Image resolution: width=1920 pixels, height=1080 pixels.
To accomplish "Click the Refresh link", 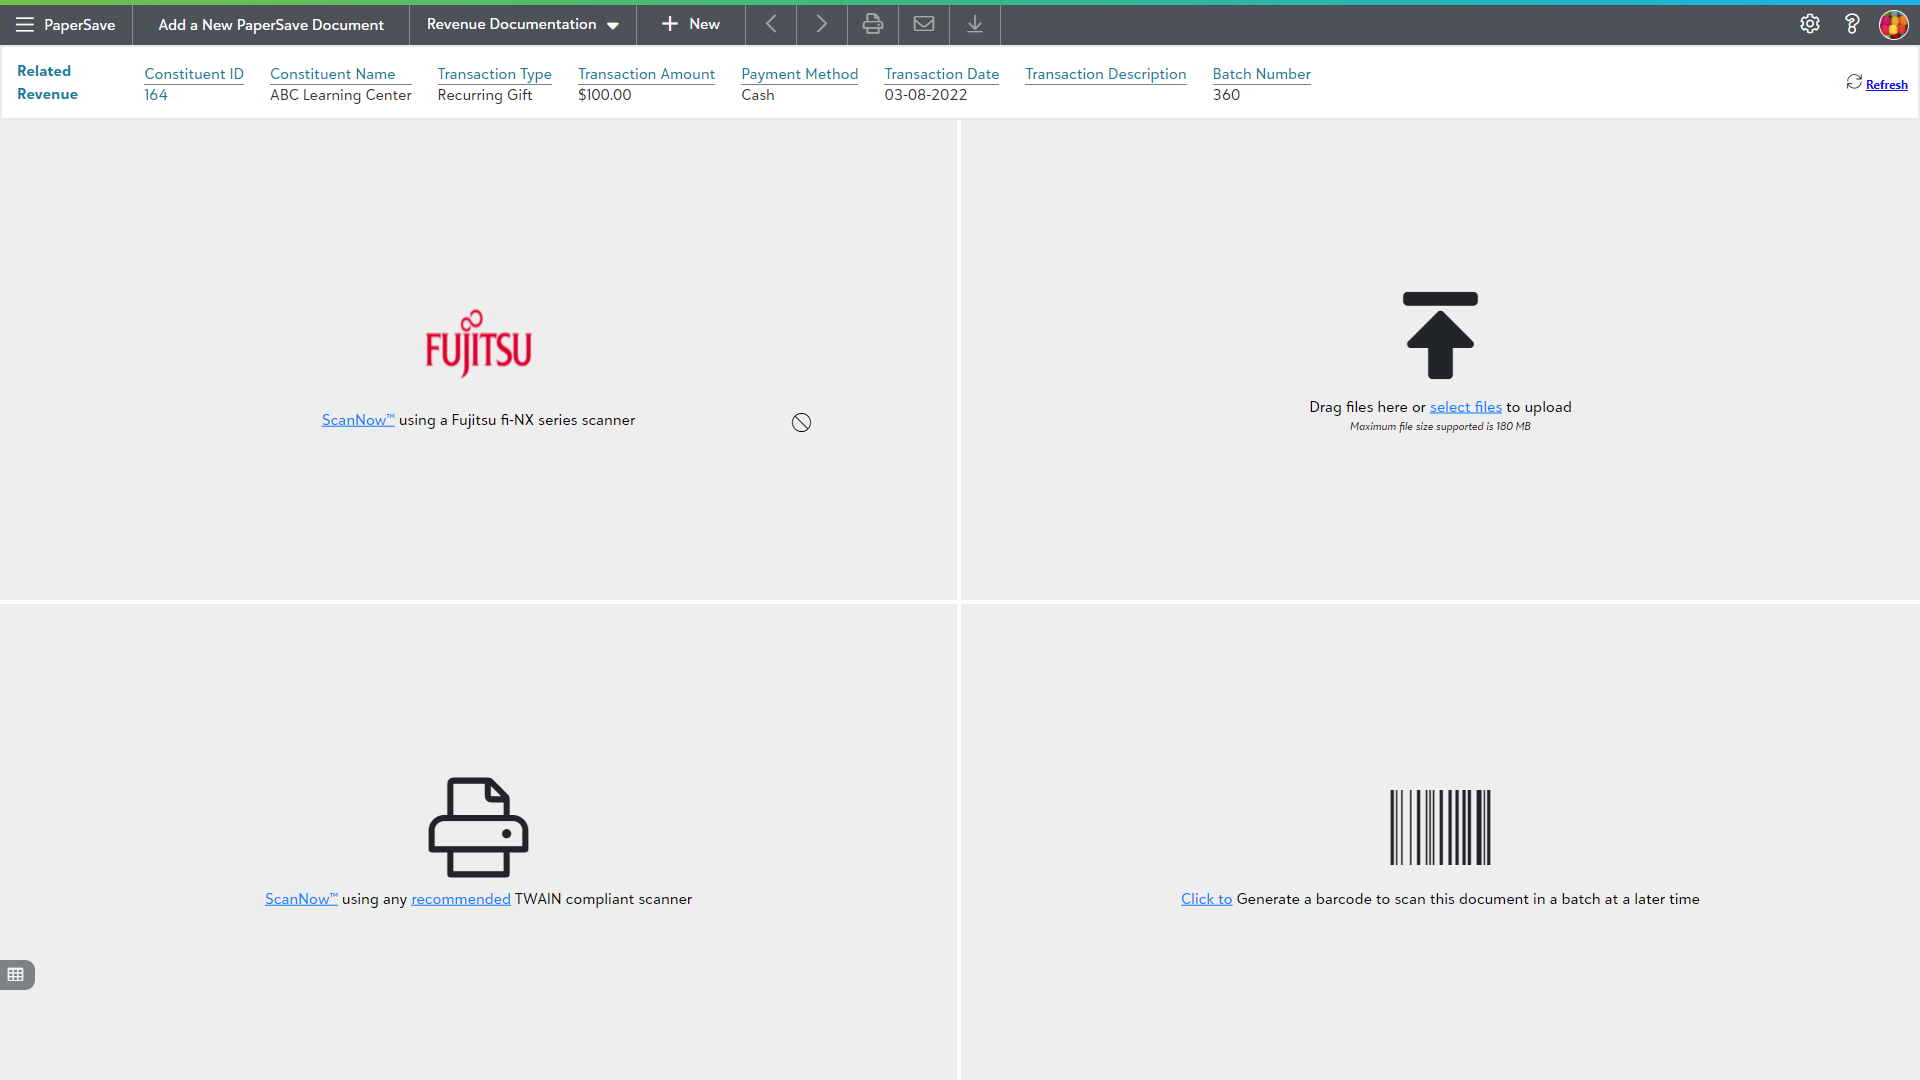I will [1885, 85].
